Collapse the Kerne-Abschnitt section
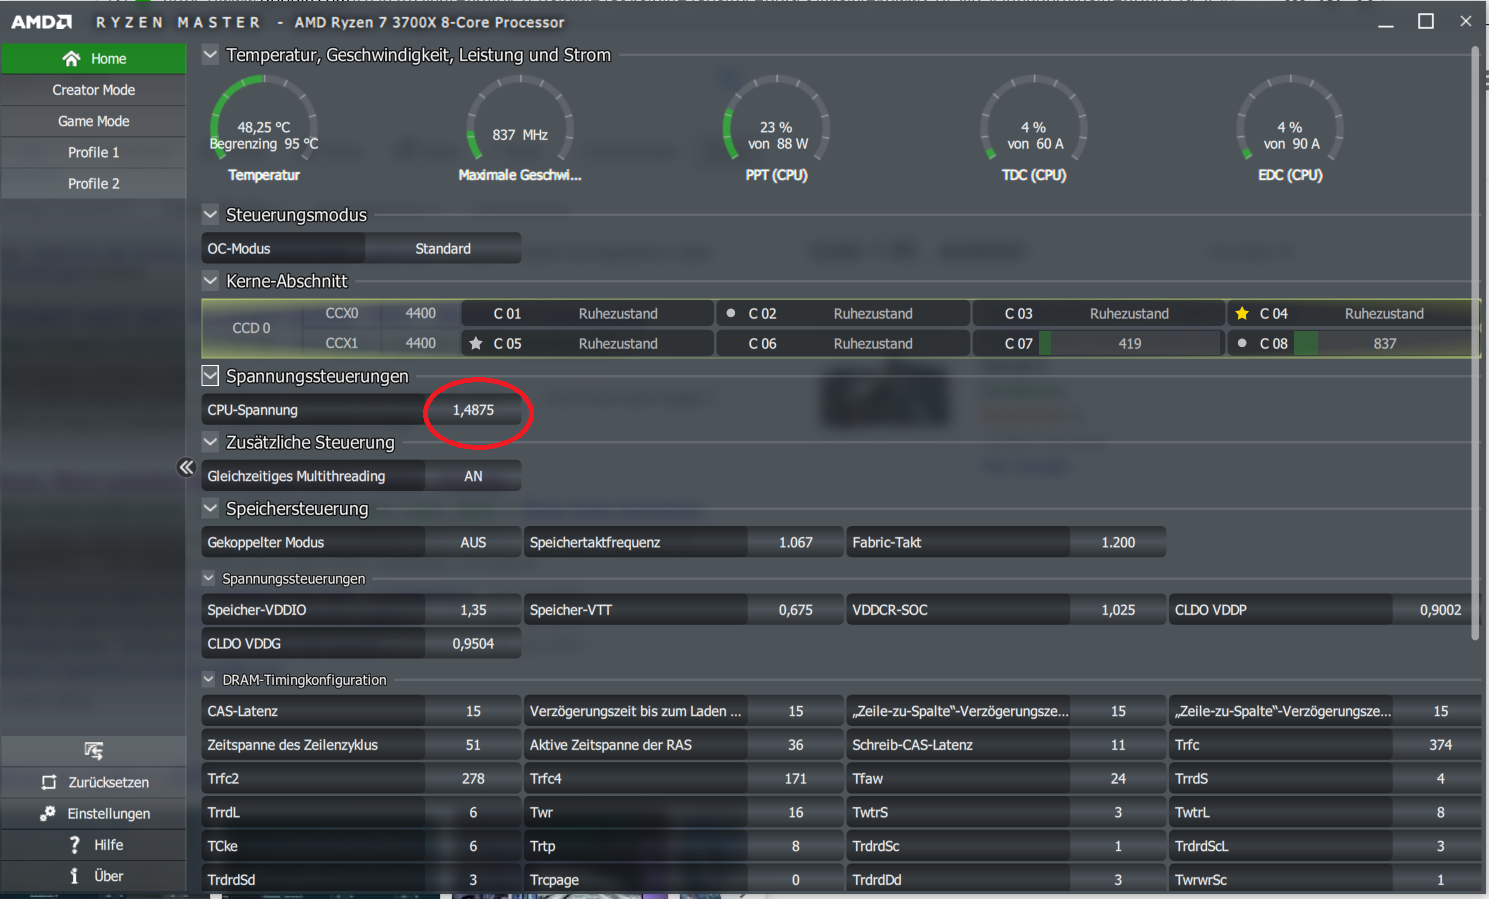This screenshot has height=899, width=1489. click(x=210, y=281)
